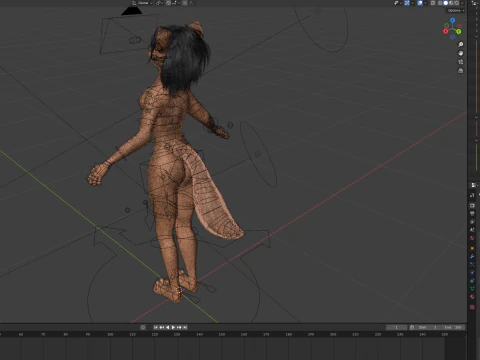Image resolution: width=480 pixels, height=360 pixels.
Task: Toggle perspective/orthographic view icon
Action: click(x=461, y=71)
